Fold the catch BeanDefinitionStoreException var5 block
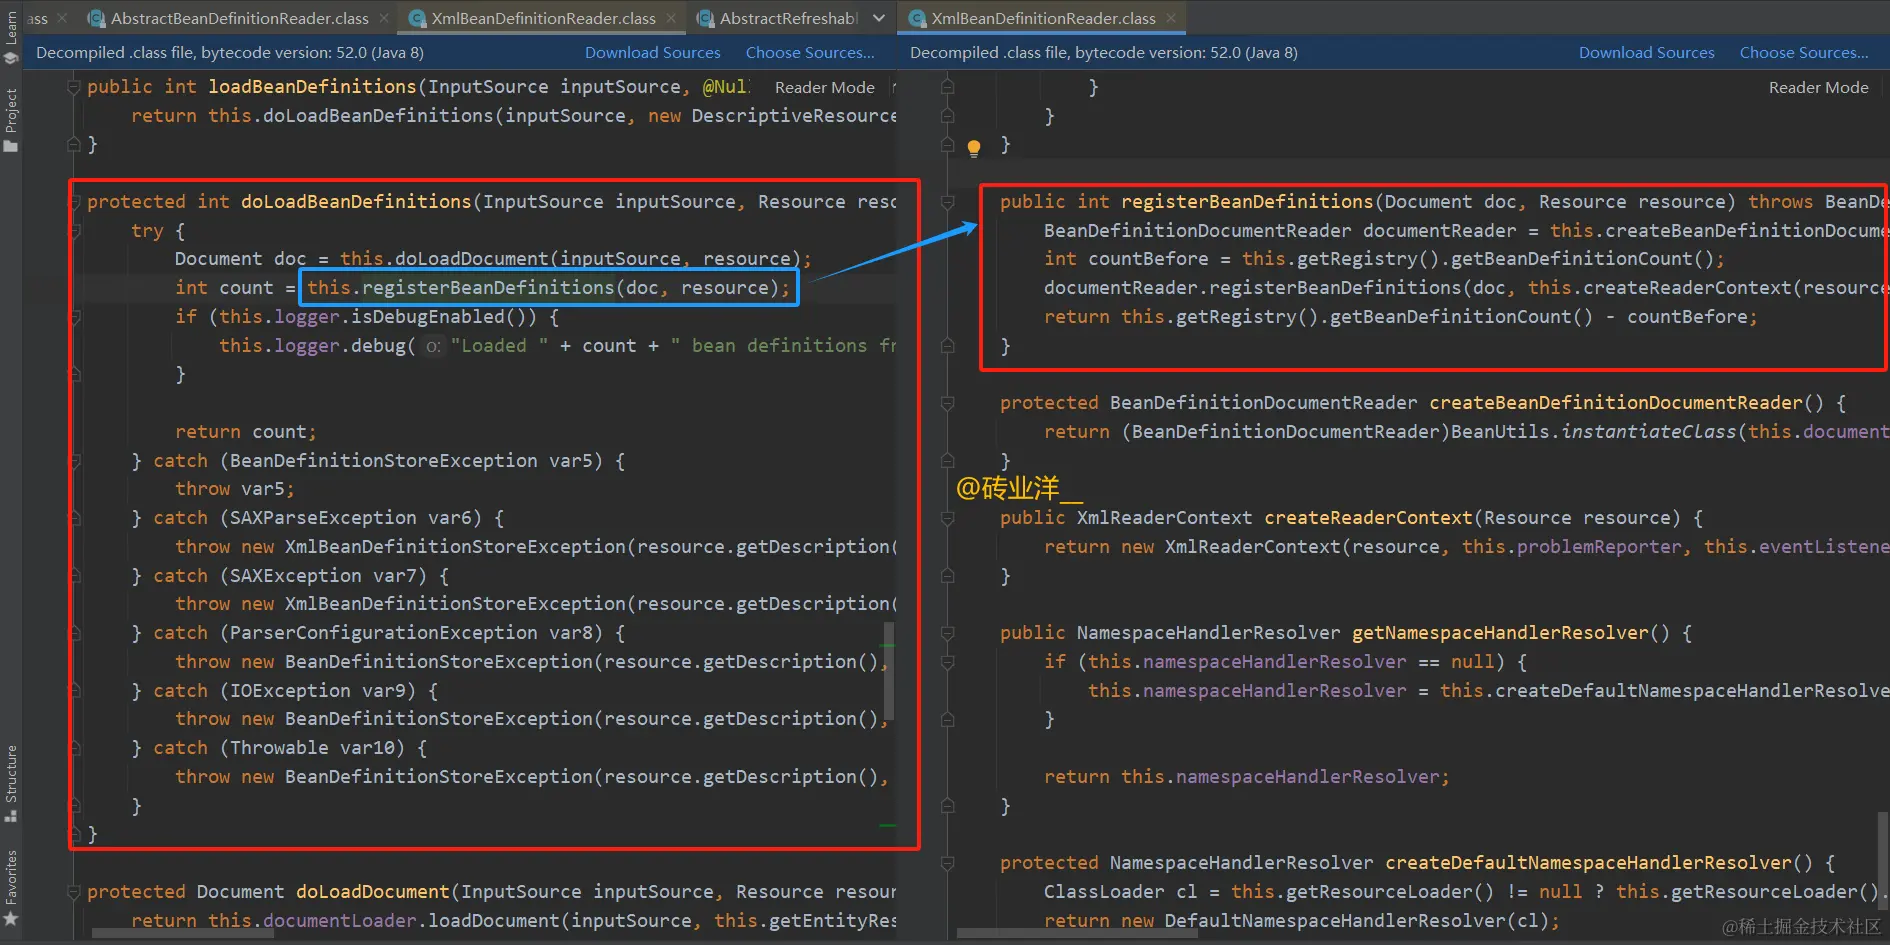Viewport: 1890px width, 945px height. click(73, 461)
